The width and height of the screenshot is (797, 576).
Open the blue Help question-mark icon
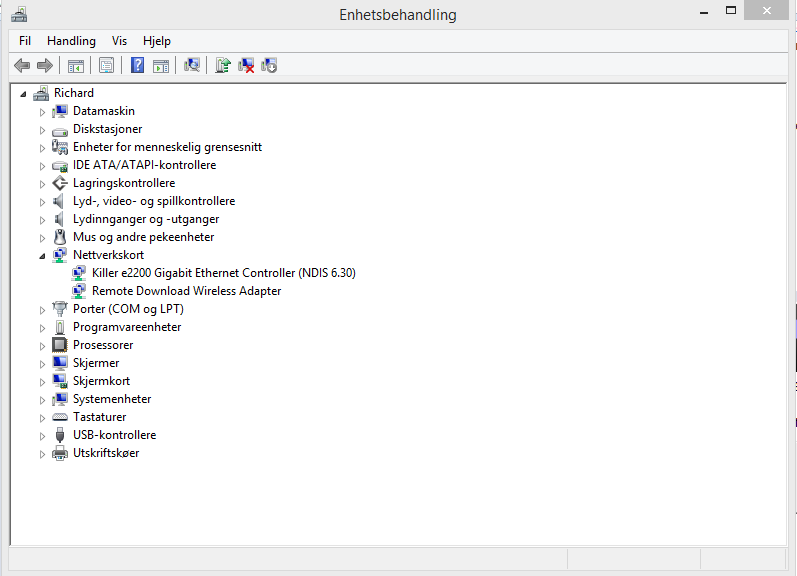pos(137,65)
